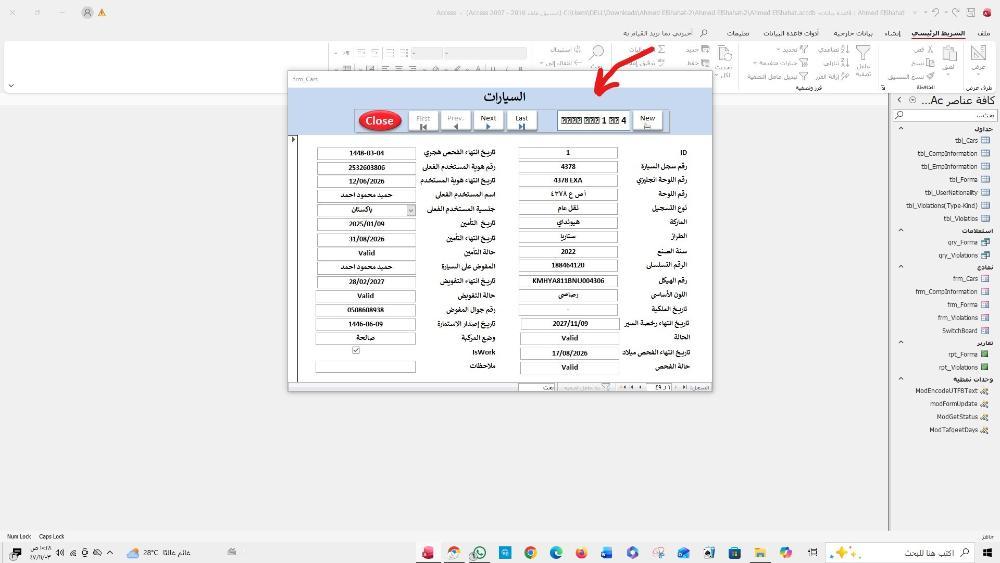The image size is (1000, 563).
Task: Open the إنشاء ribbon tab
Action: coord(893,33)
